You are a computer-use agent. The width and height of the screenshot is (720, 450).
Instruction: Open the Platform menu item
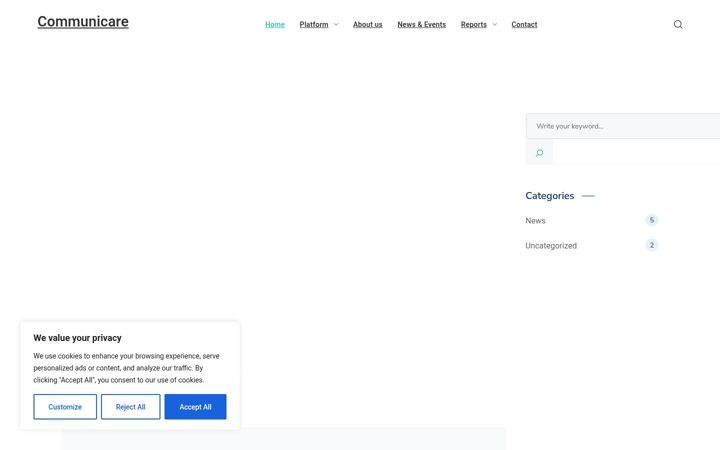(314, 24)
